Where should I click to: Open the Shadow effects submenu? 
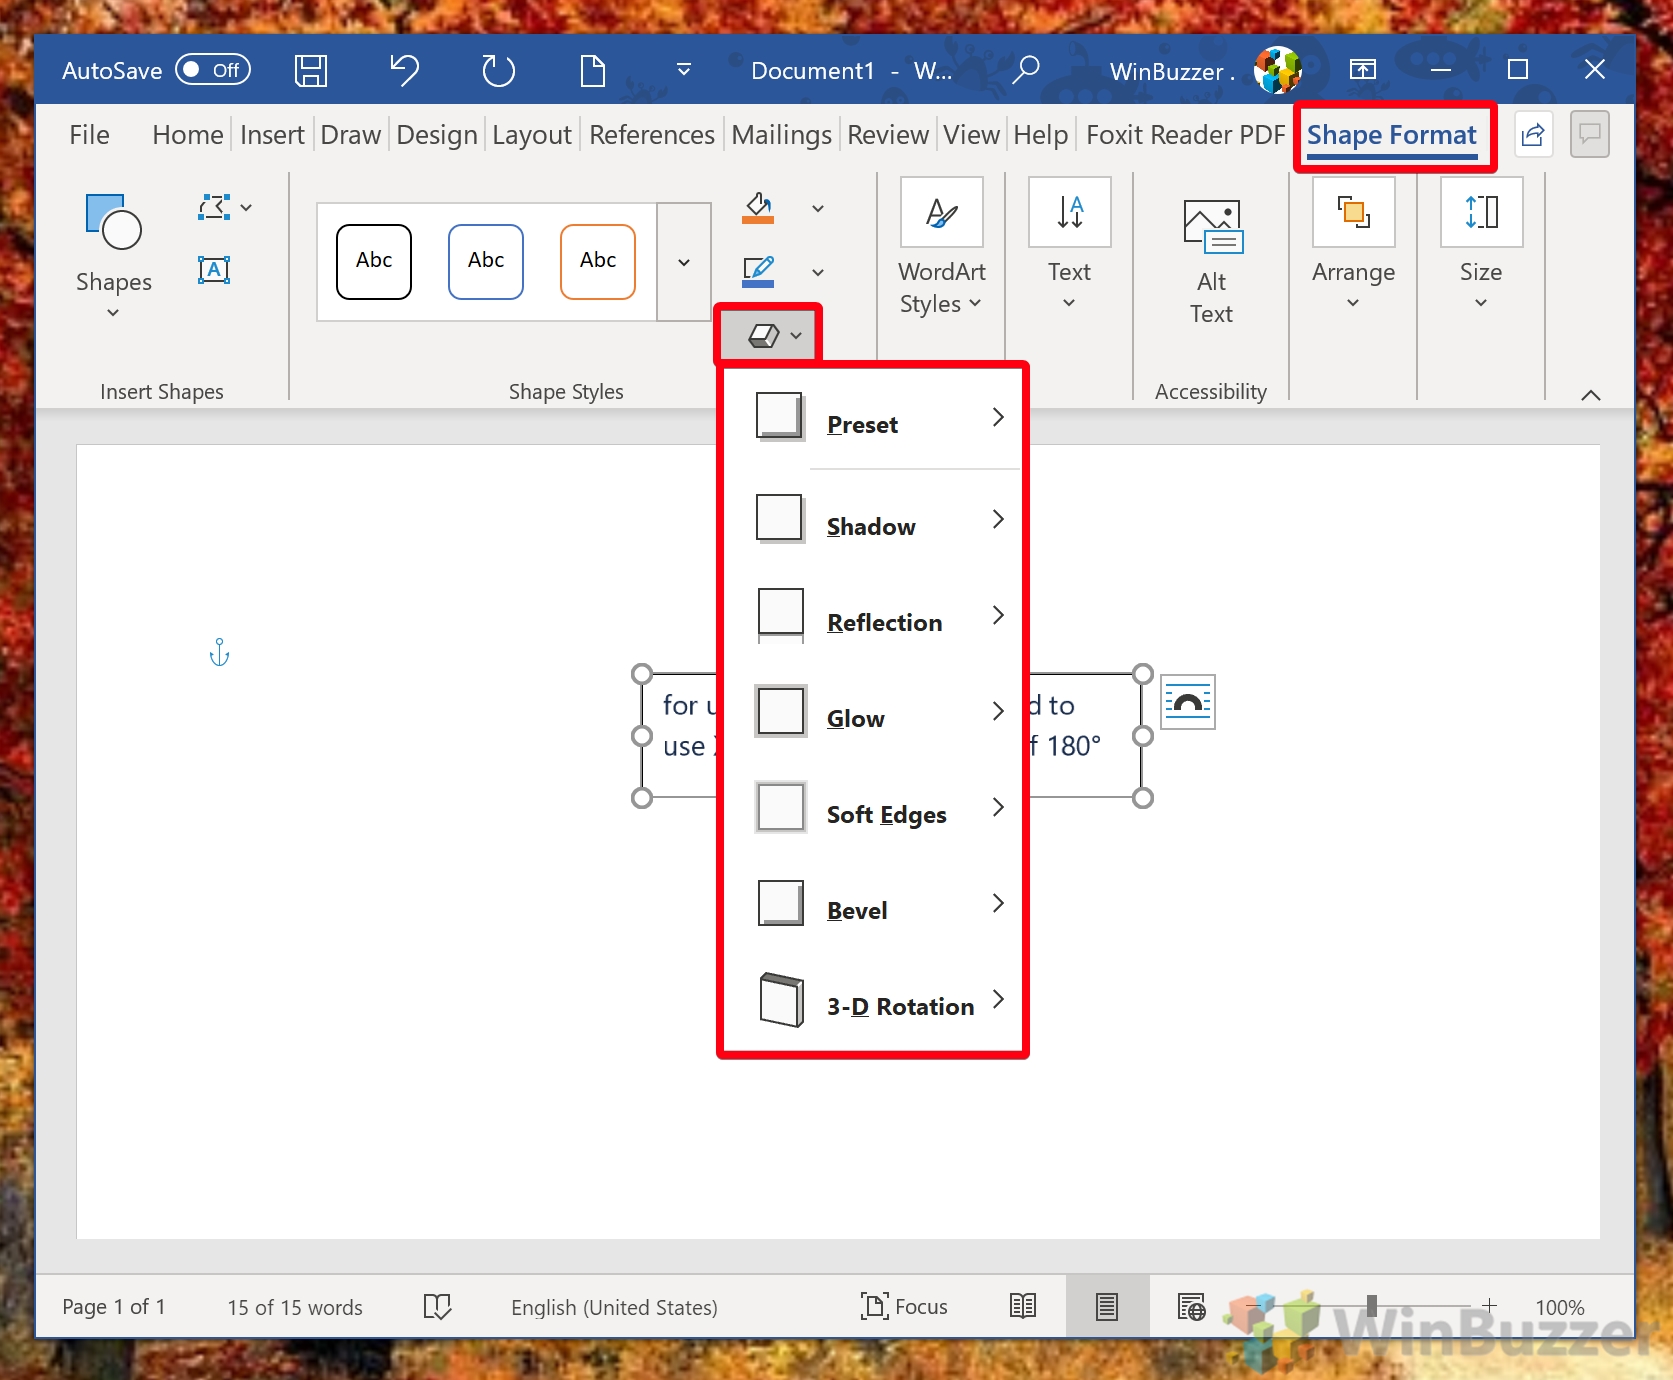873,521
